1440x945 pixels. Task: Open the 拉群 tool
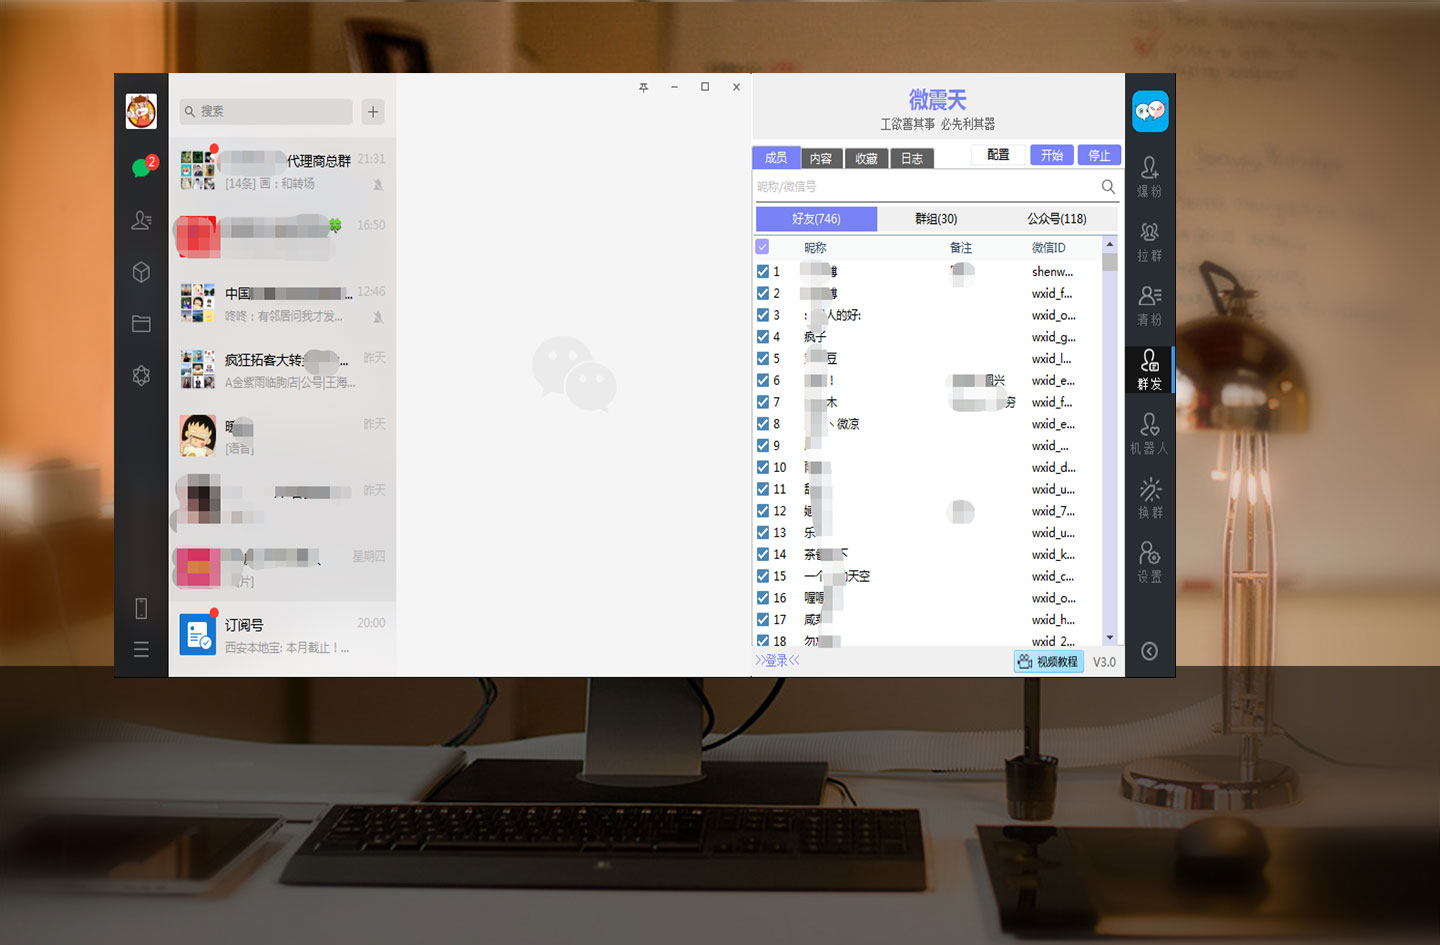tap(1149, 241)
